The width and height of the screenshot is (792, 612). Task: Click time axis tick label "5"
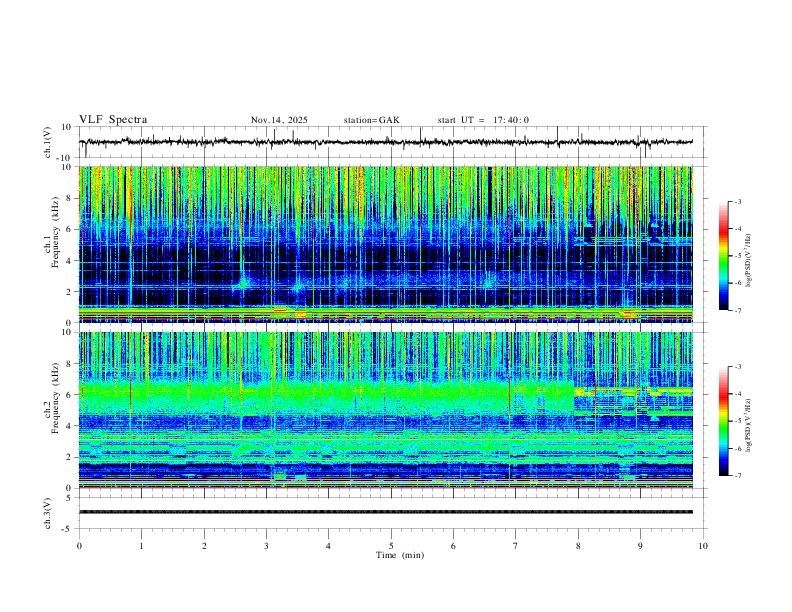coord(391,546)
